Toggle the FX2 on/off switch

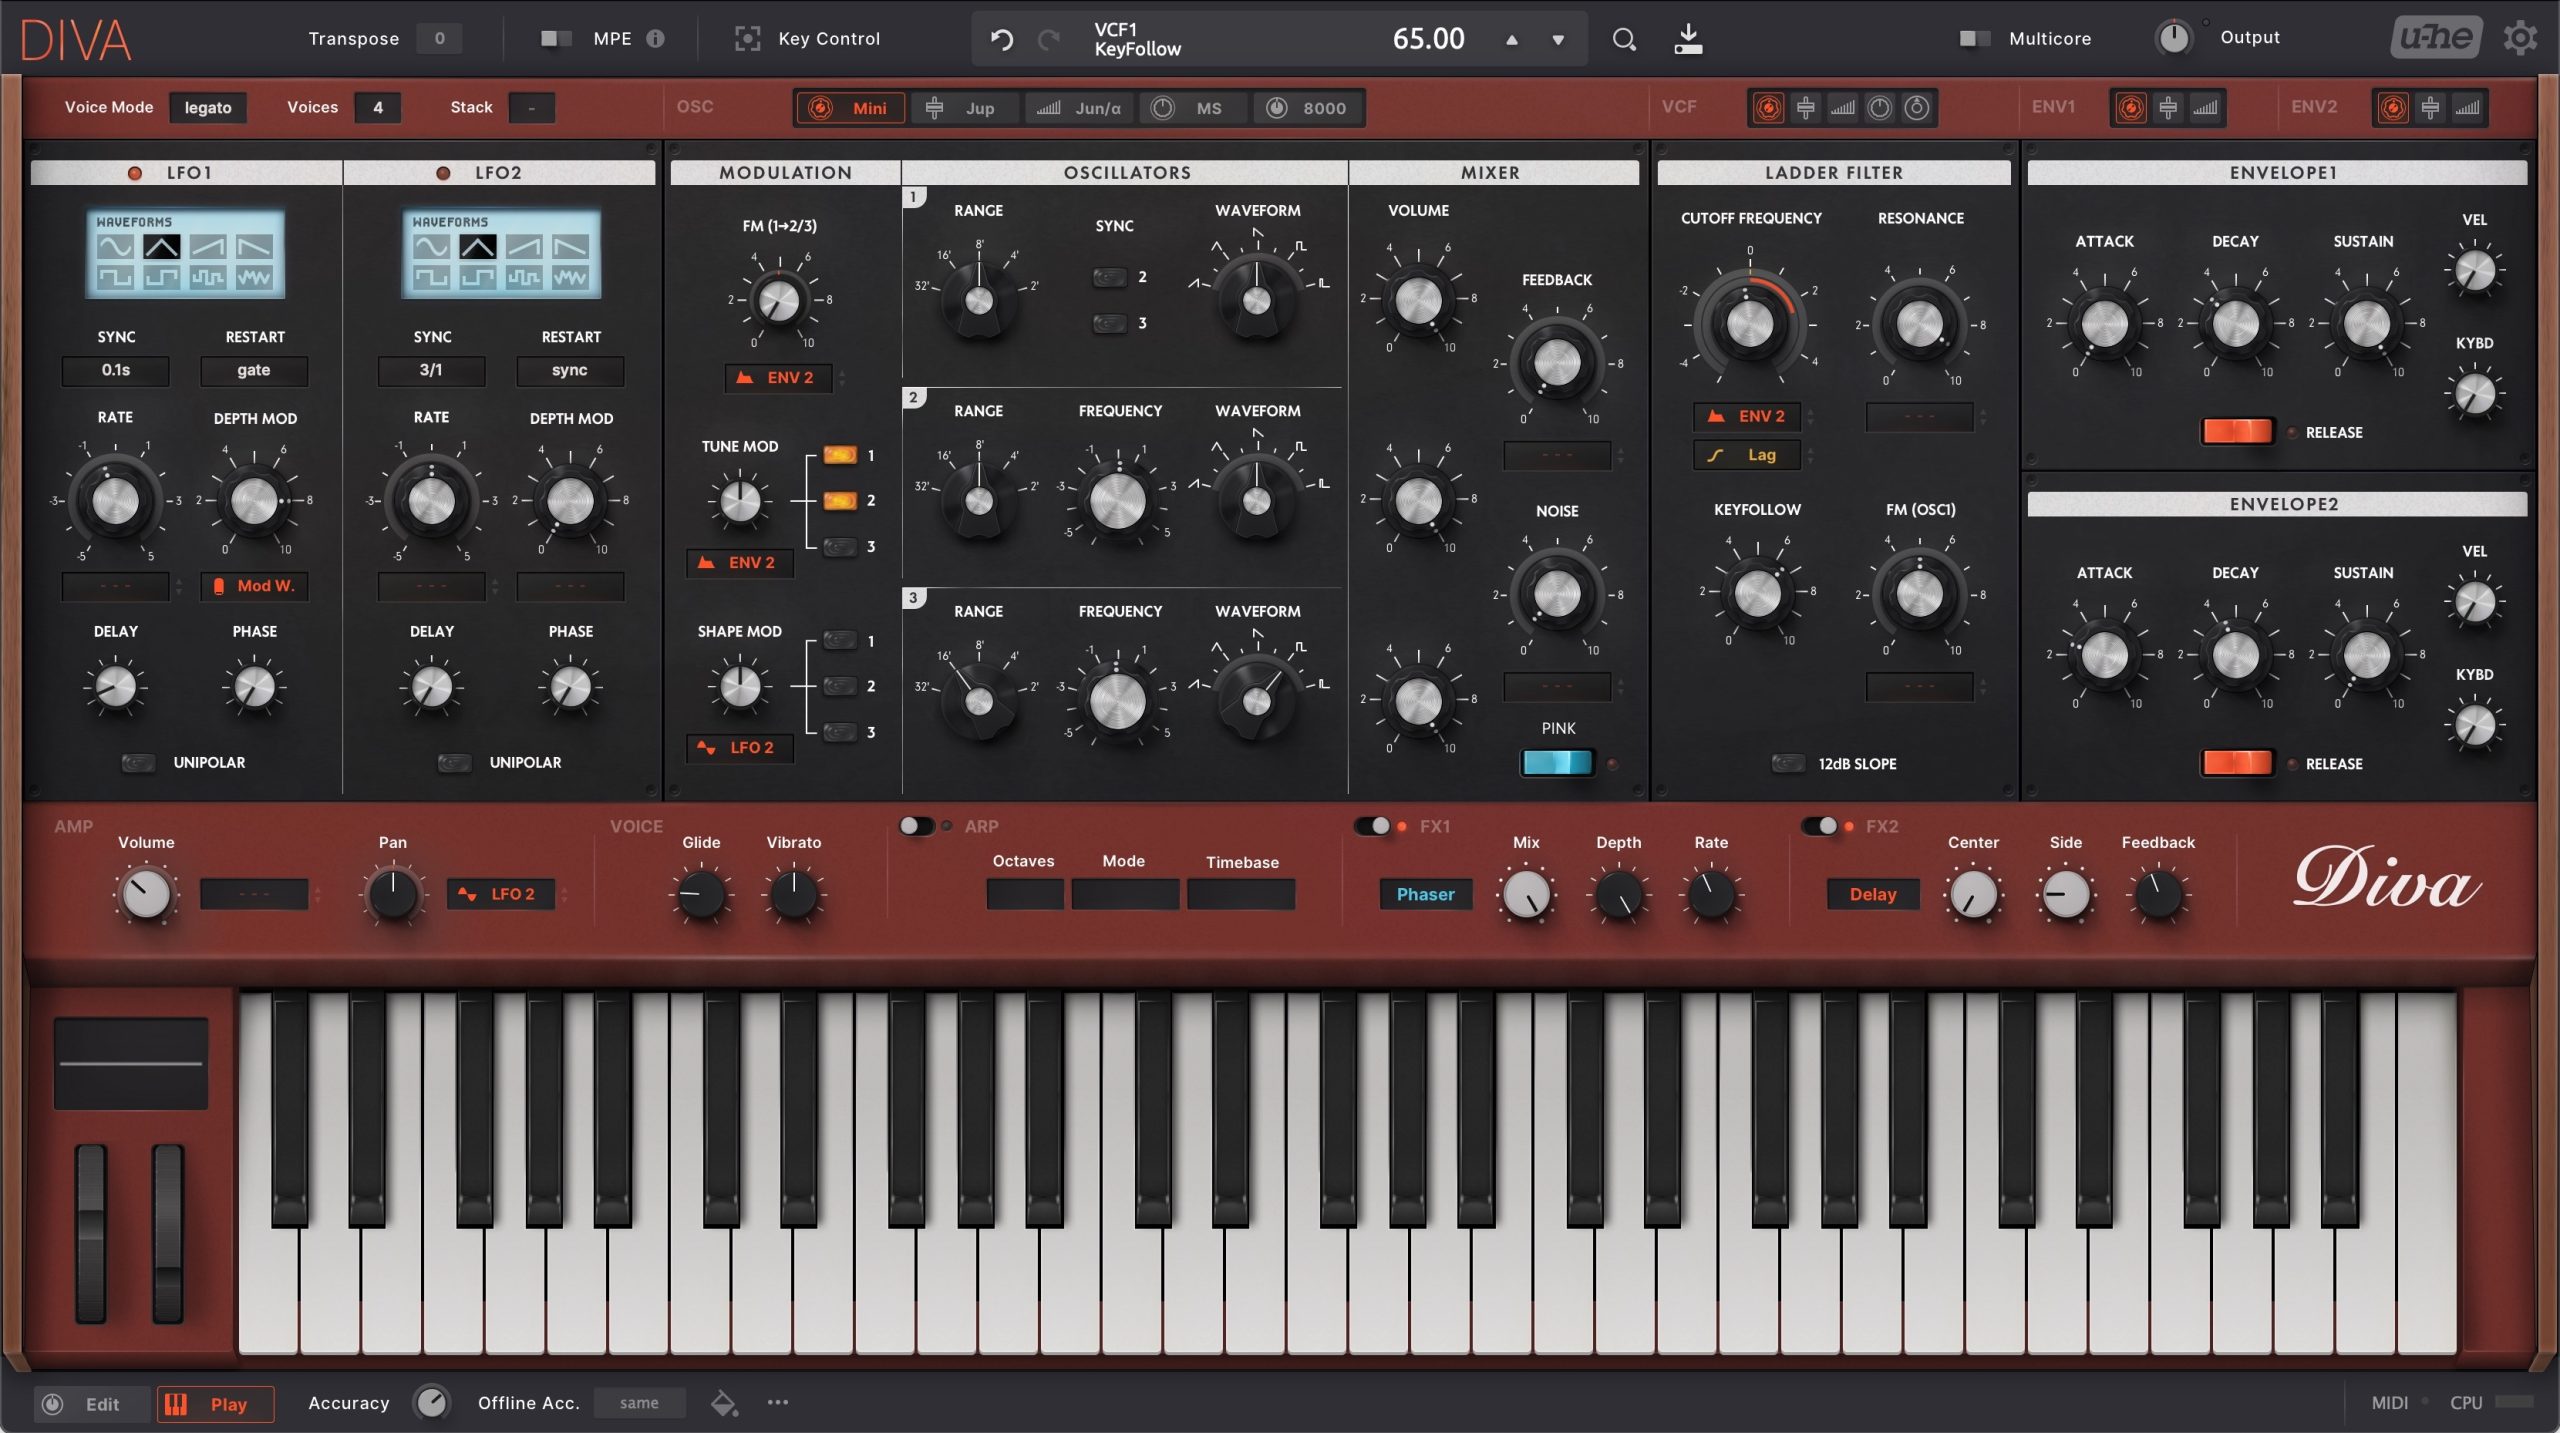click(1819, 826)
